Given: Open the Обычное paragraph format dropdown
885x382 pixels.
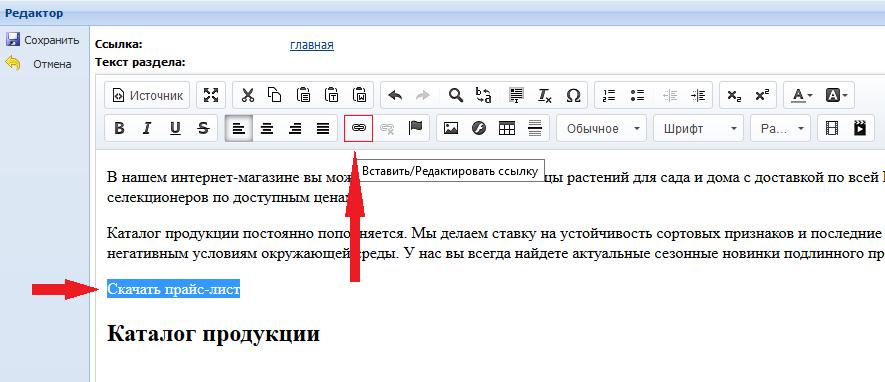Looking at the screenshot, I should pyautogui.click(x=602, y=129).
